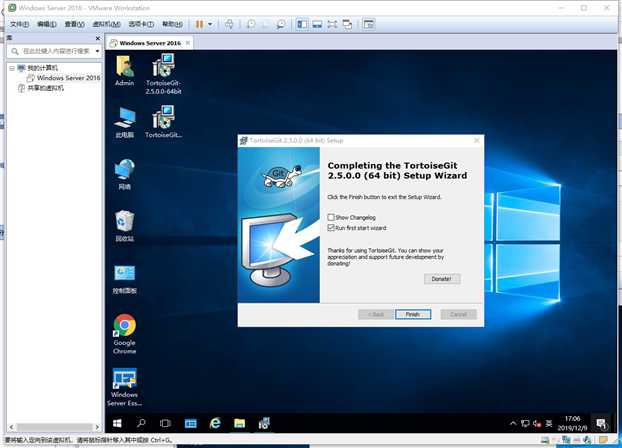
Task: Click the Finish button in setup wizard
Action: click(413, 314)
